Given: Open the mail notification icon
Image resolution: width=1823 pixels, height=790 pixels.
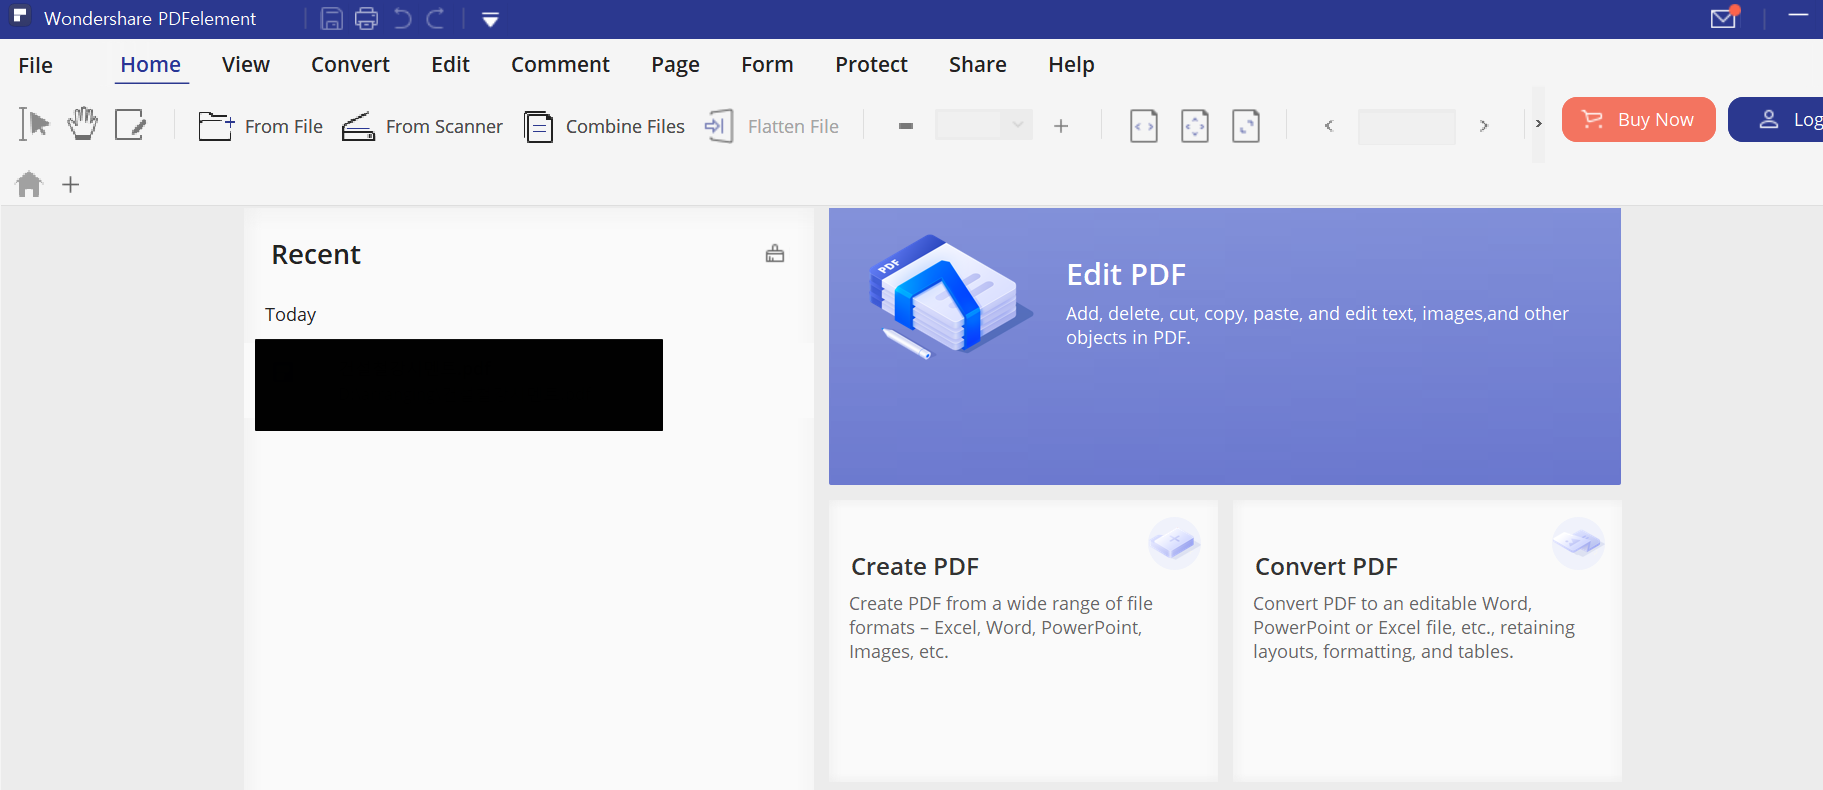Looking at the screenshot, I should tap(1724, 18).
